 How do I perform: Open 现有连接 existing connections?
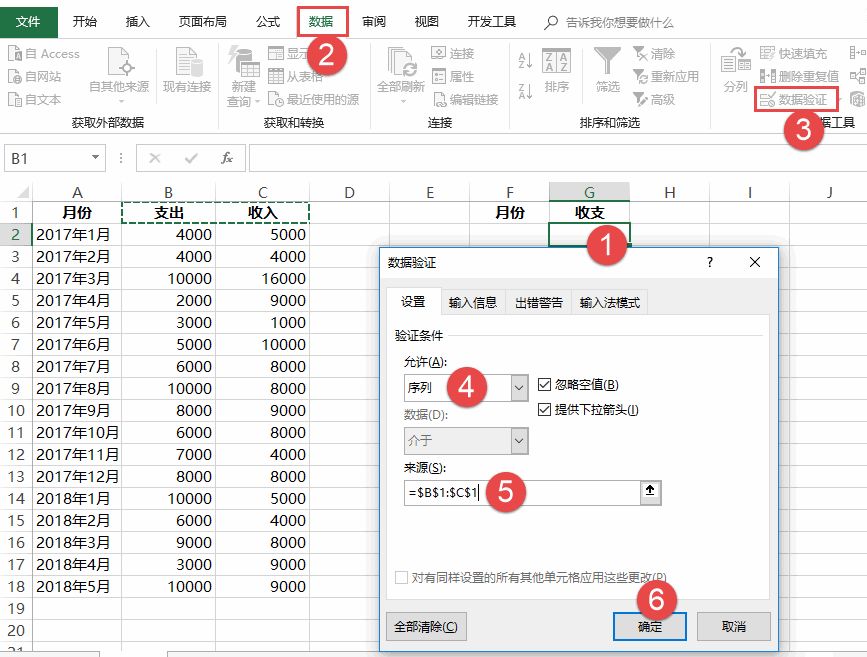click(187, 69)
